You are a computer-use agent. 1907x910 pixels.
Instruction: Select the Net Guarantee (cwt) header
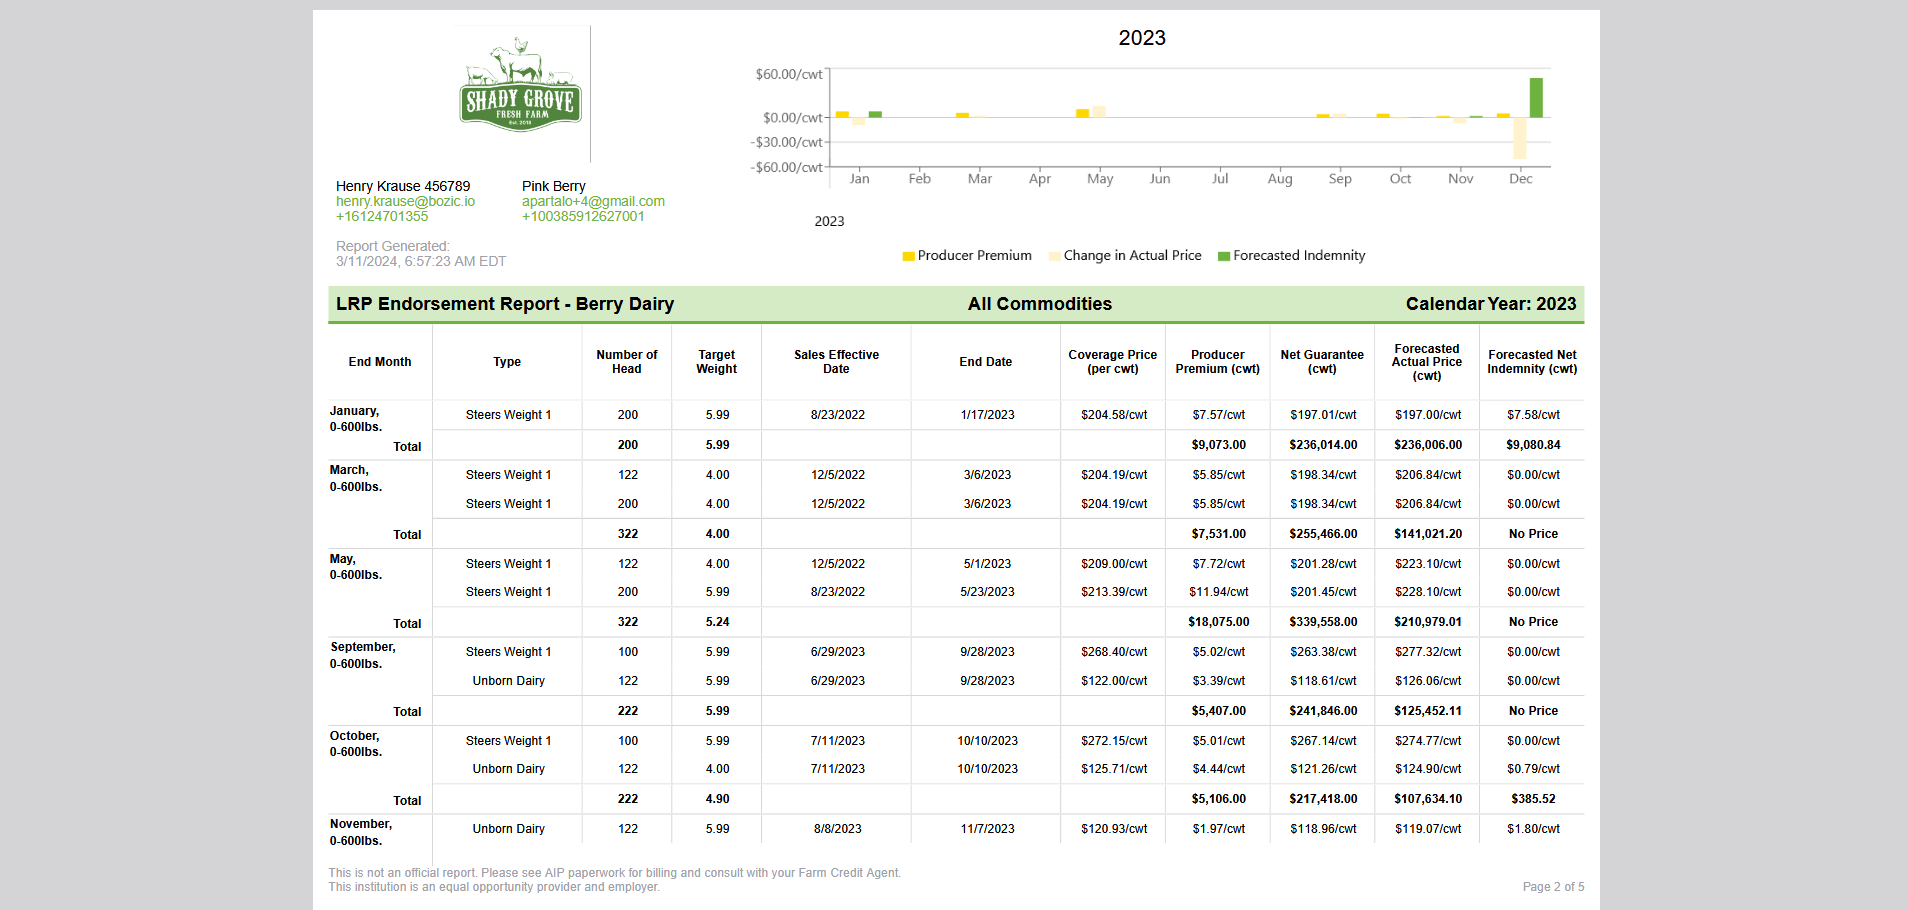(x=1322, y=362)
